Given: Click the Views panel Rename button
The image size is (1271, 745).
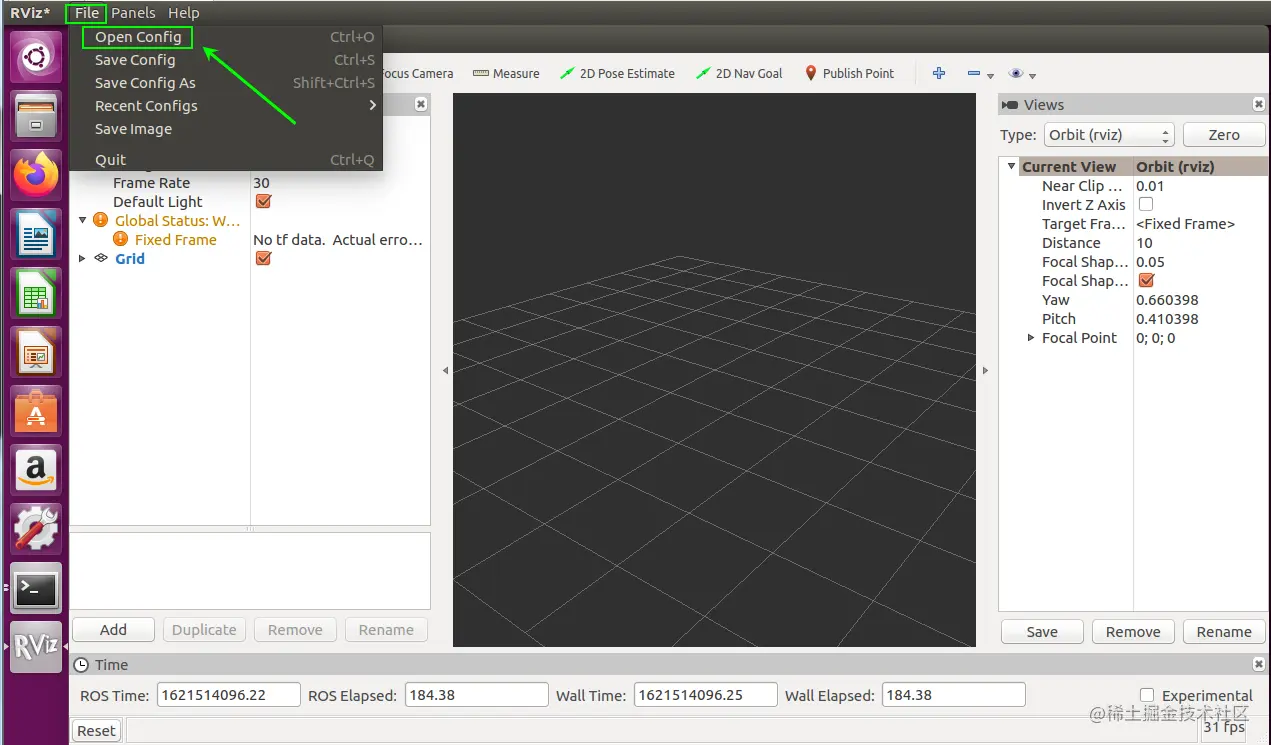Looking at the screenshot, I should coord(1224,632).
